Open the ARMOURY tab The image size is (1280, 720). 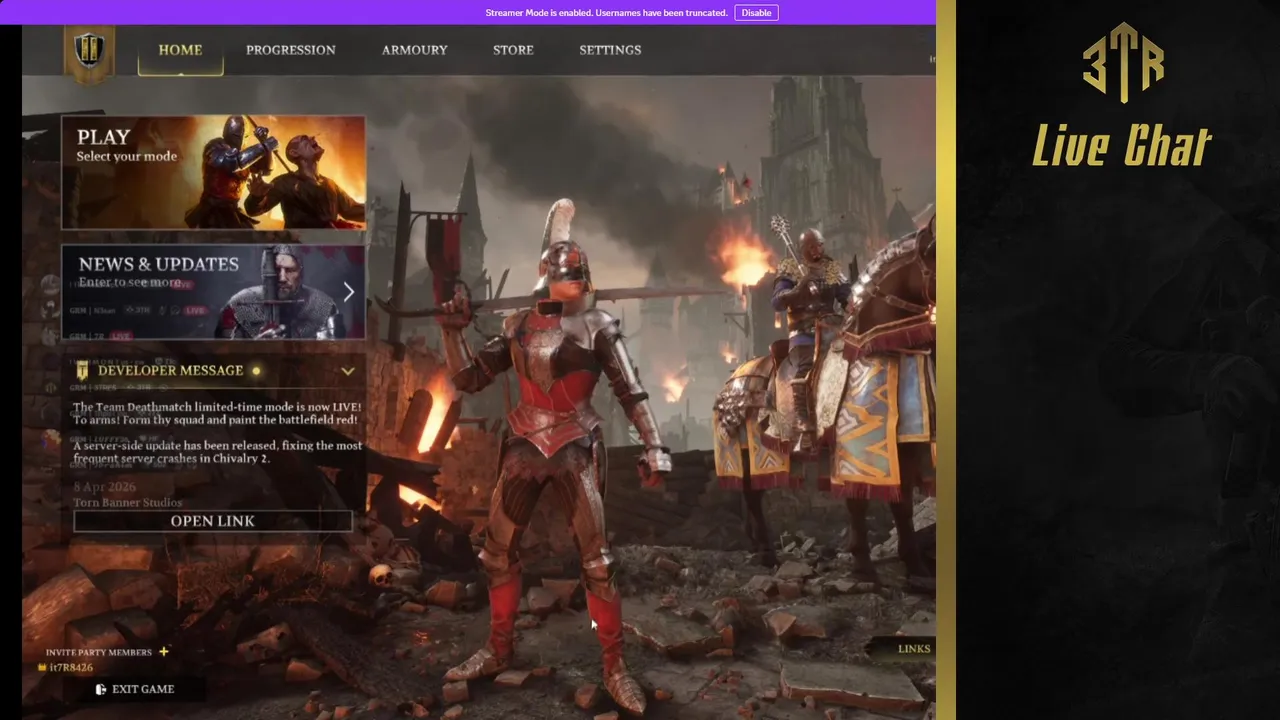tap(414, 50)
